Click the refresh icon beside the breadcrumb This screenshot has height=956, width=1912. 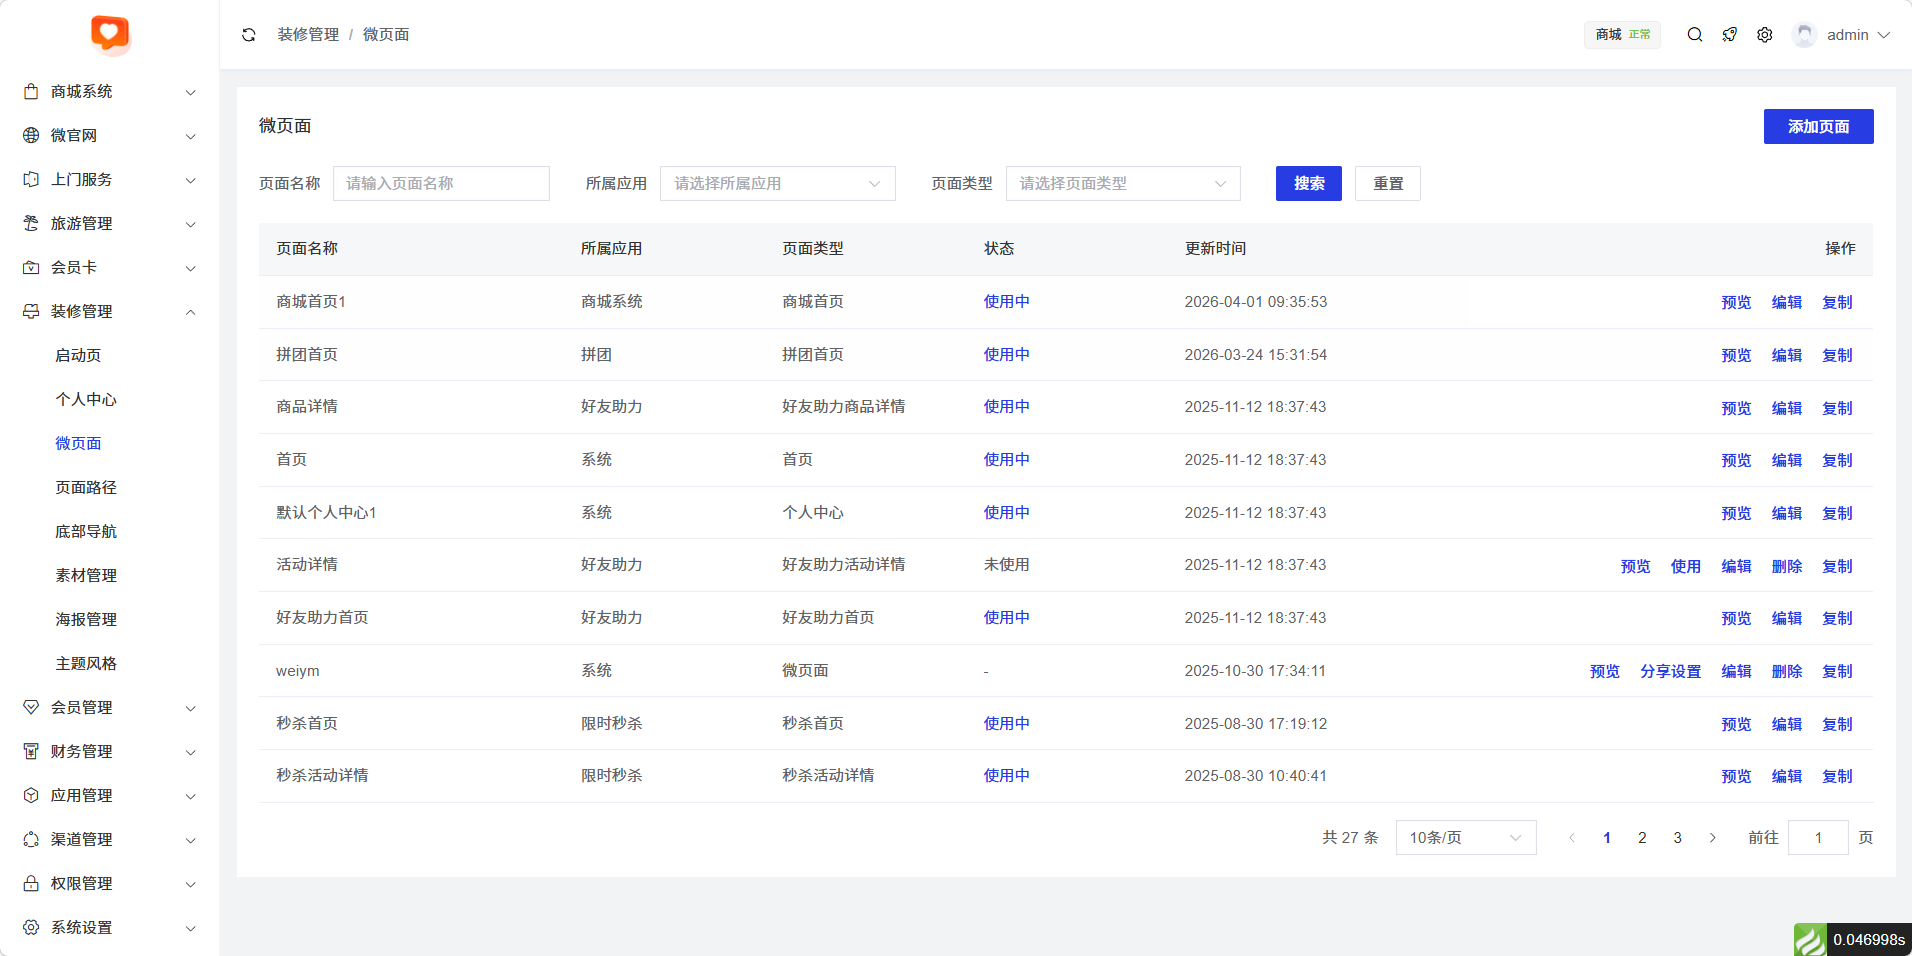[249, 35]
